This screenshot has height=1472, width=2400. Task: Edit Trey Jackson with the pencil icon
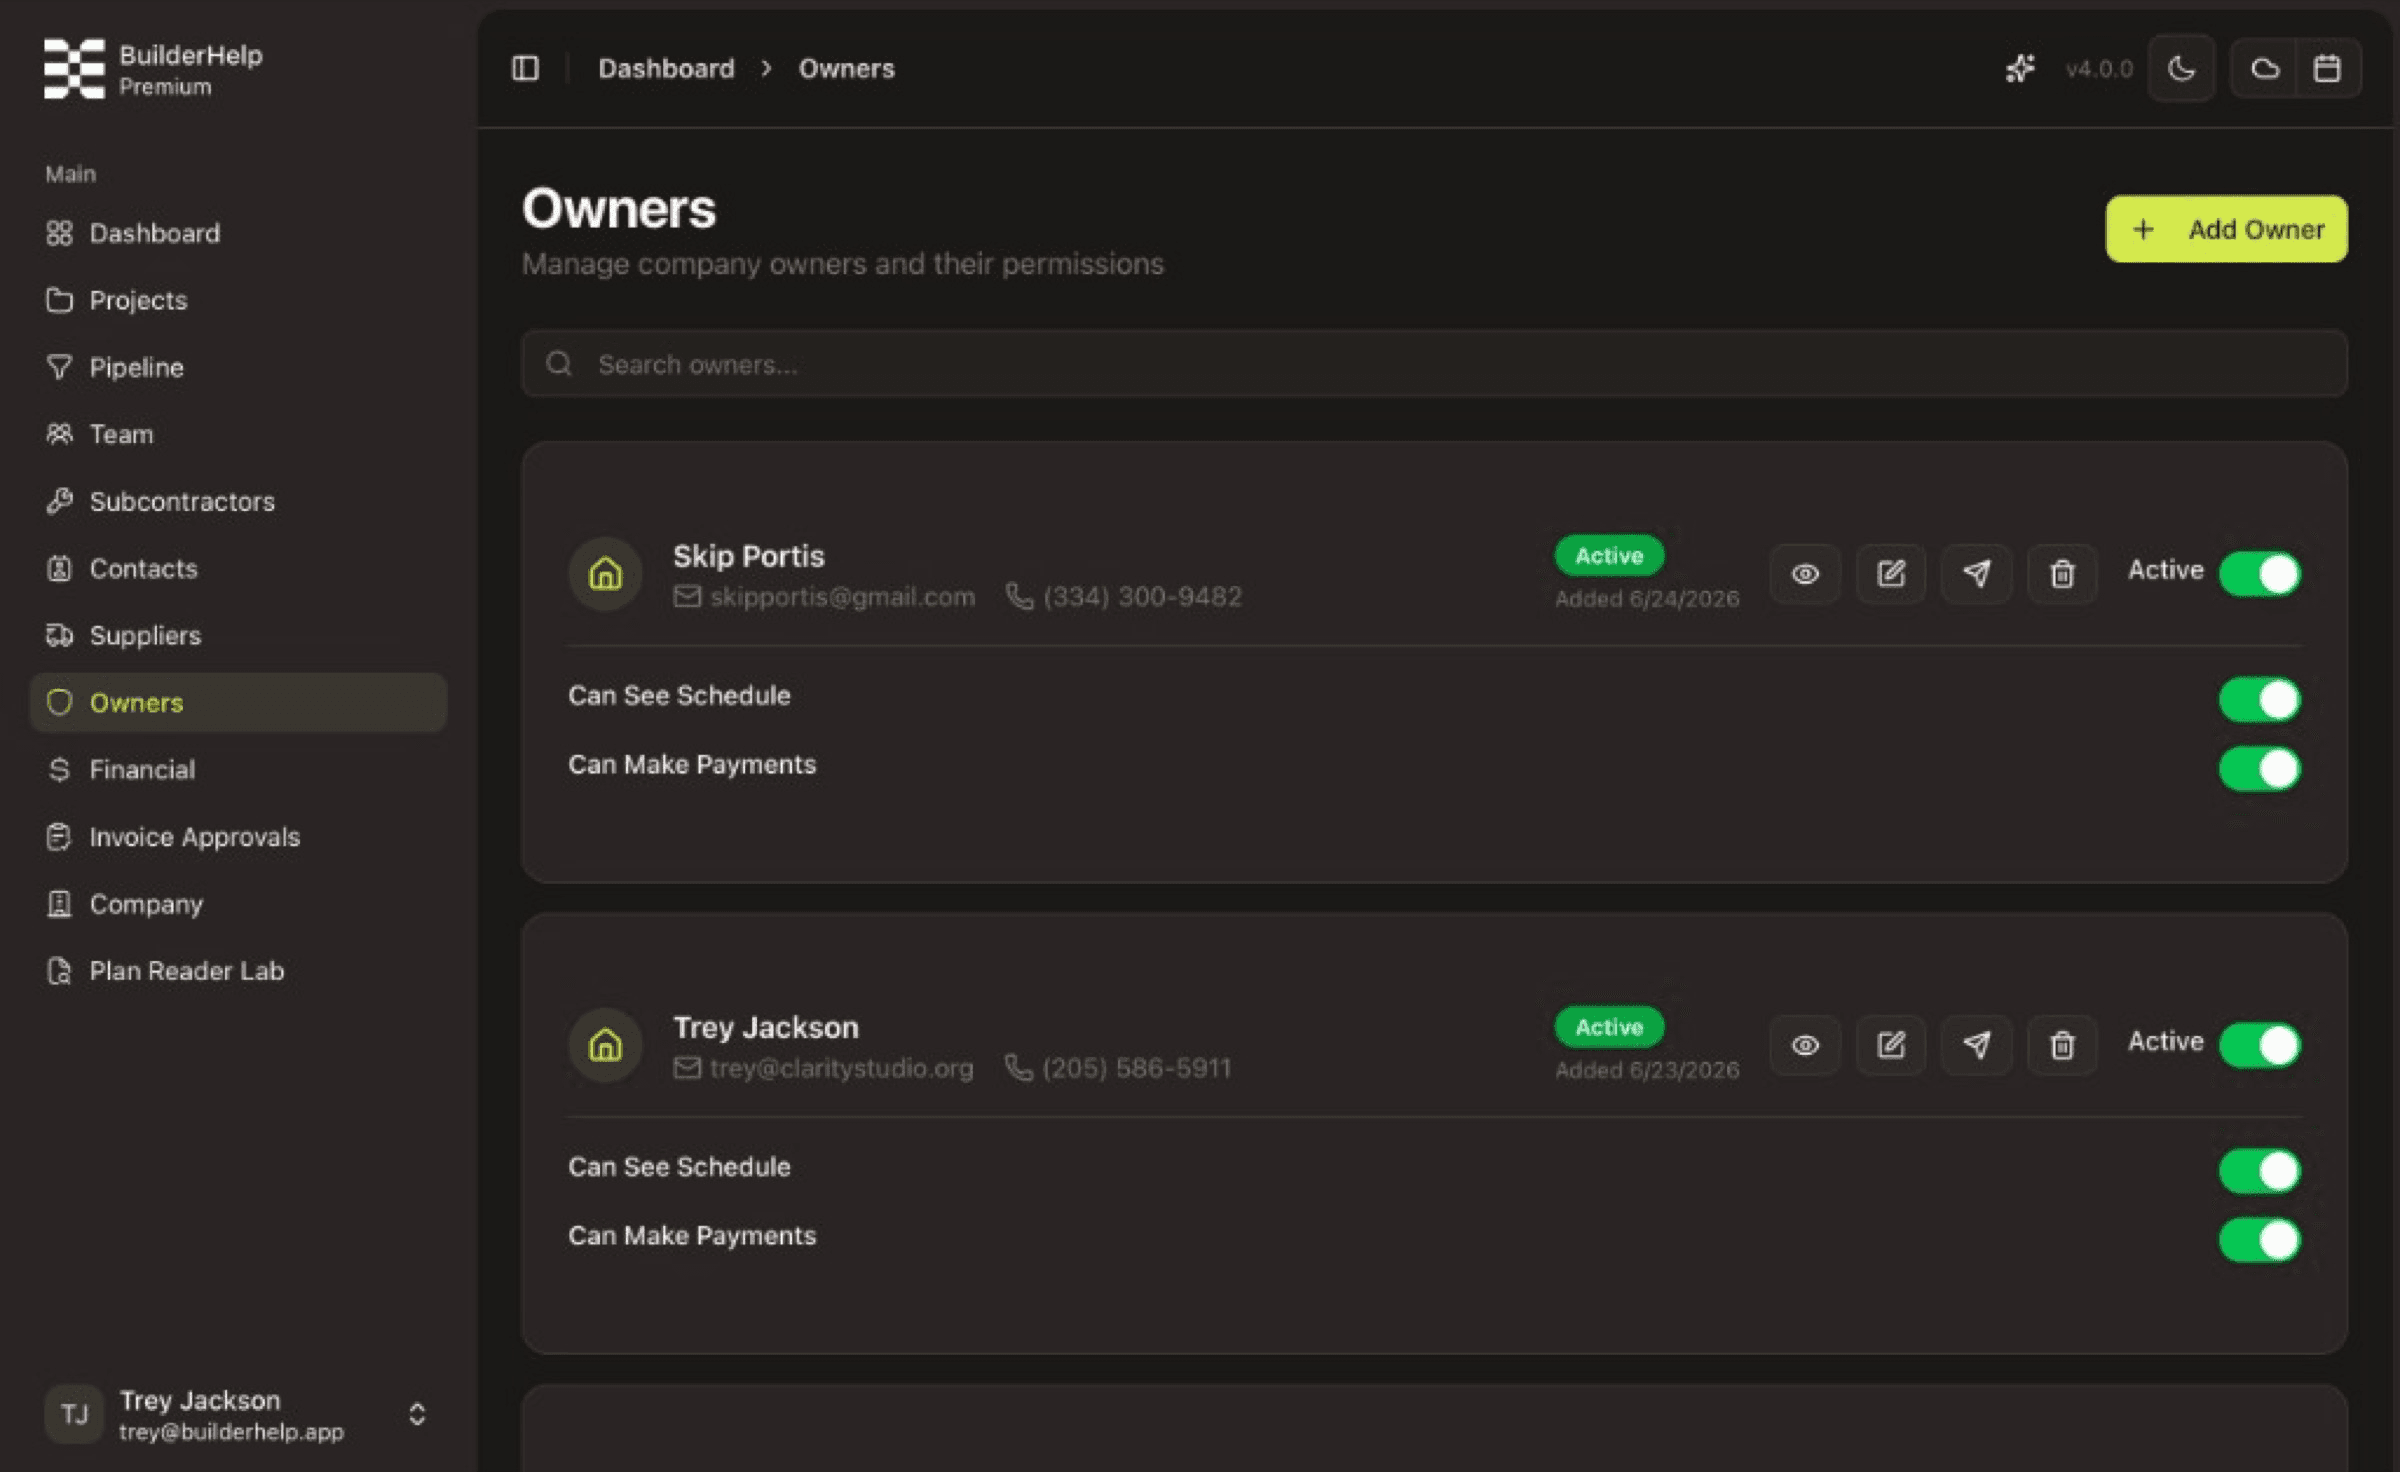tap(1890, 1045)
